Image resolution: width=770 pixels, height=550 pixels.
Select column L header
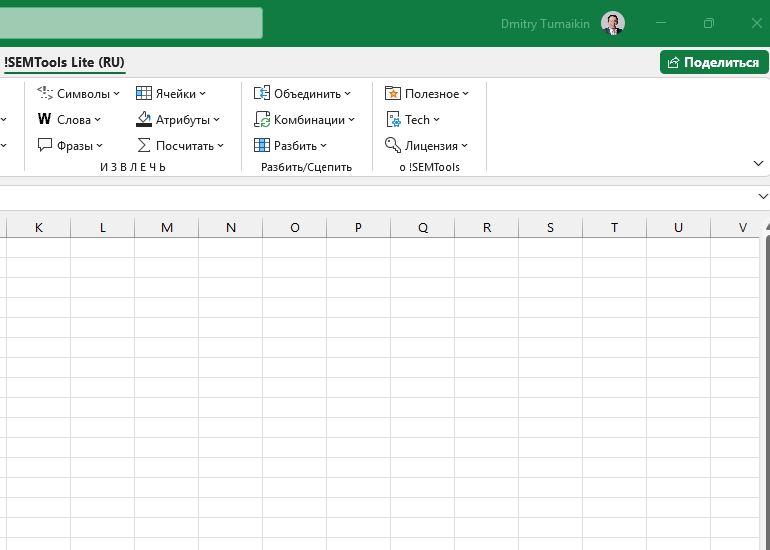point(103,227)
